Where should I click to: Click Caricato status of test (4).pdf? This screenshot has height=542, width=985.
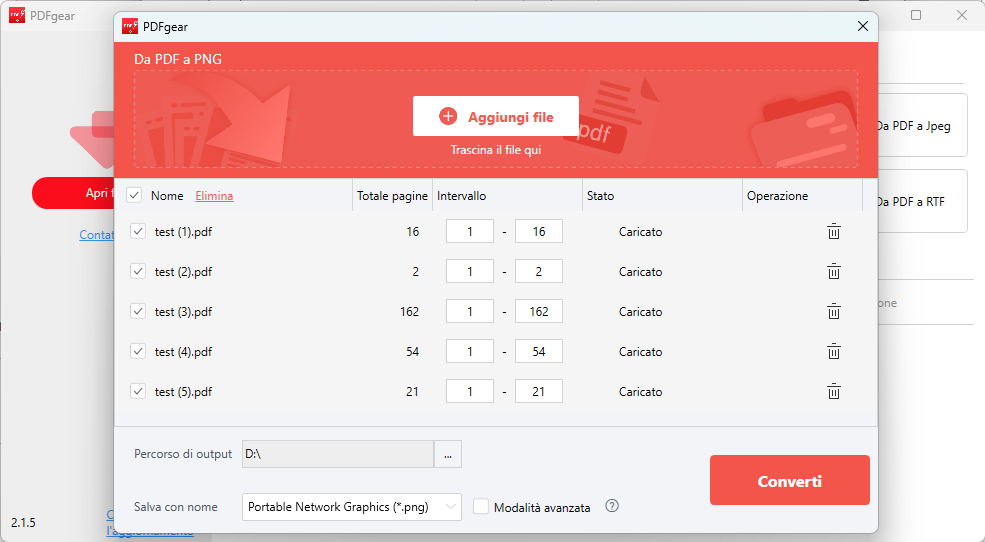pyautogui.click(x=640, y=351)
